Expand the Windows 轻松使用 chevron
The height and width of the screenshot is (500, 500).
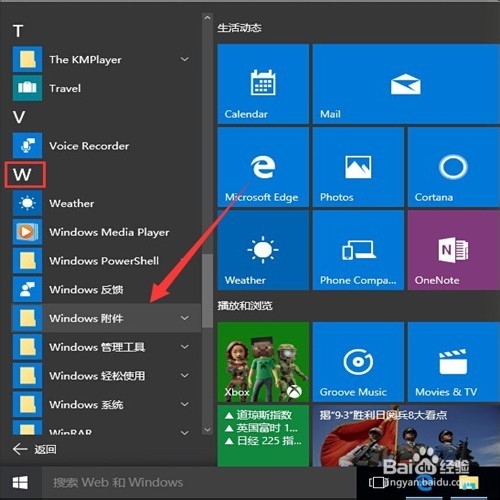click(184, 375)
